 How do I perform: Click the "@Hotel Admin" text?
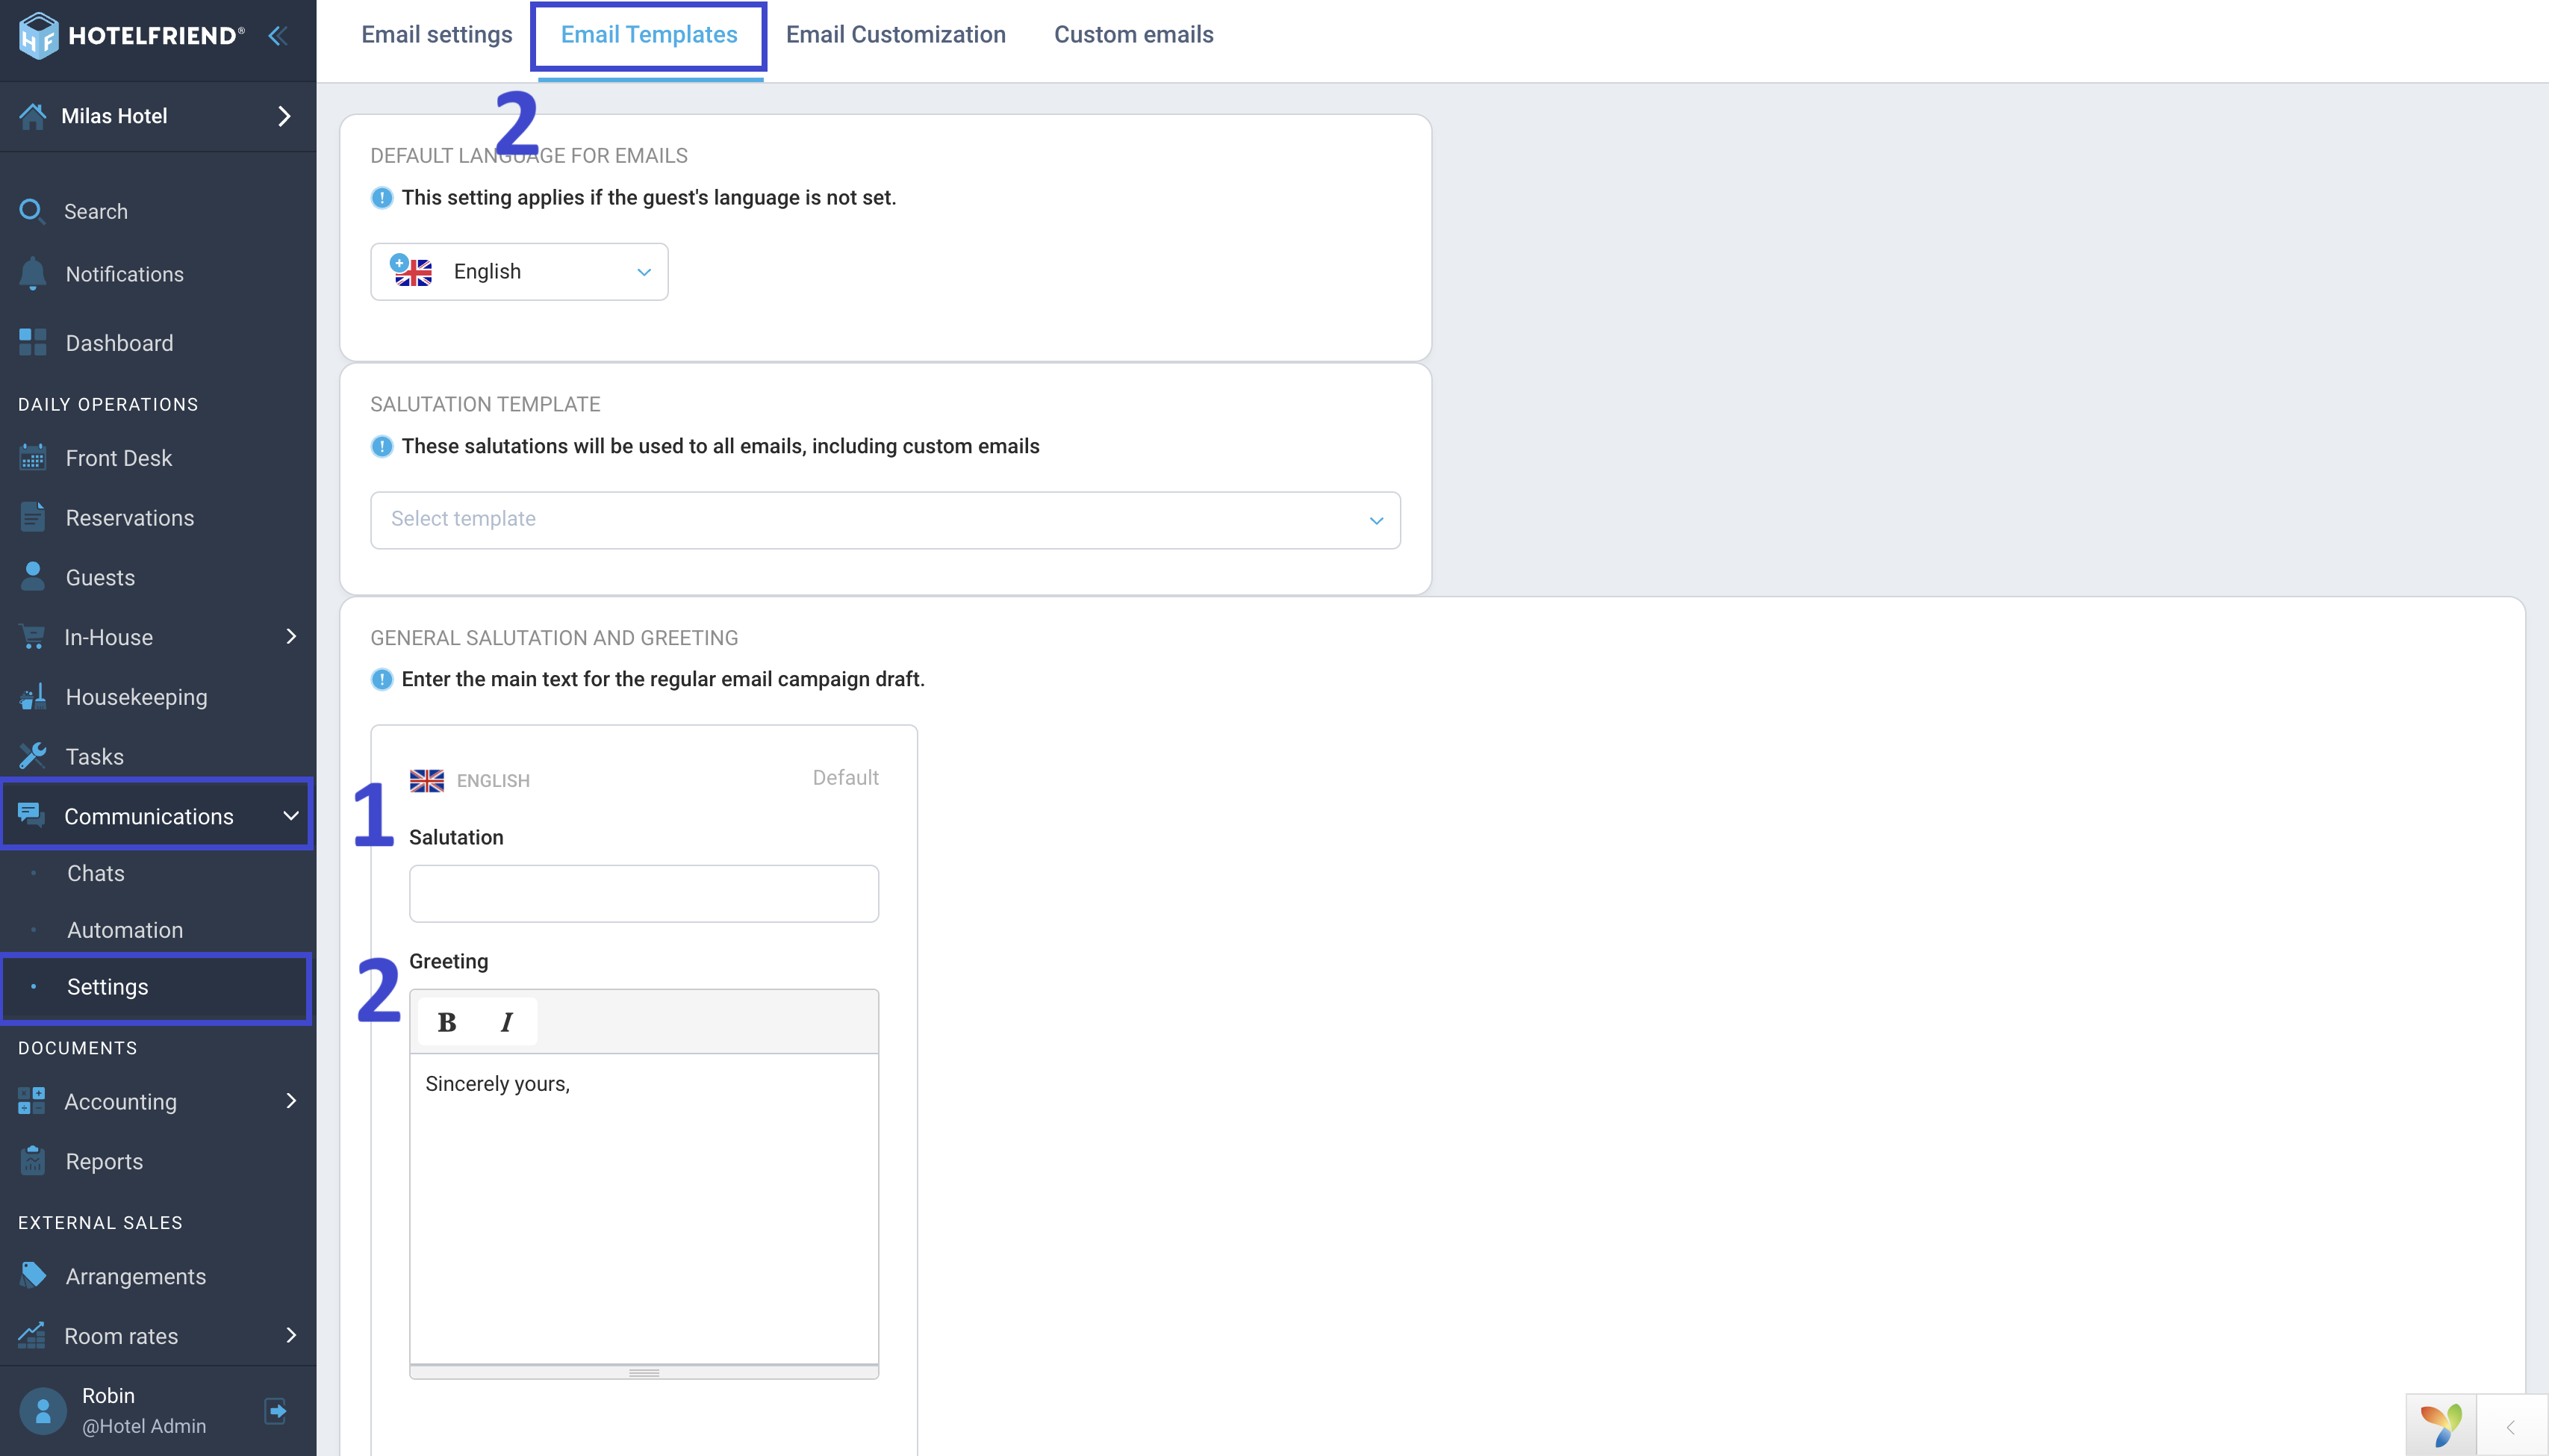coord(144,1426)
